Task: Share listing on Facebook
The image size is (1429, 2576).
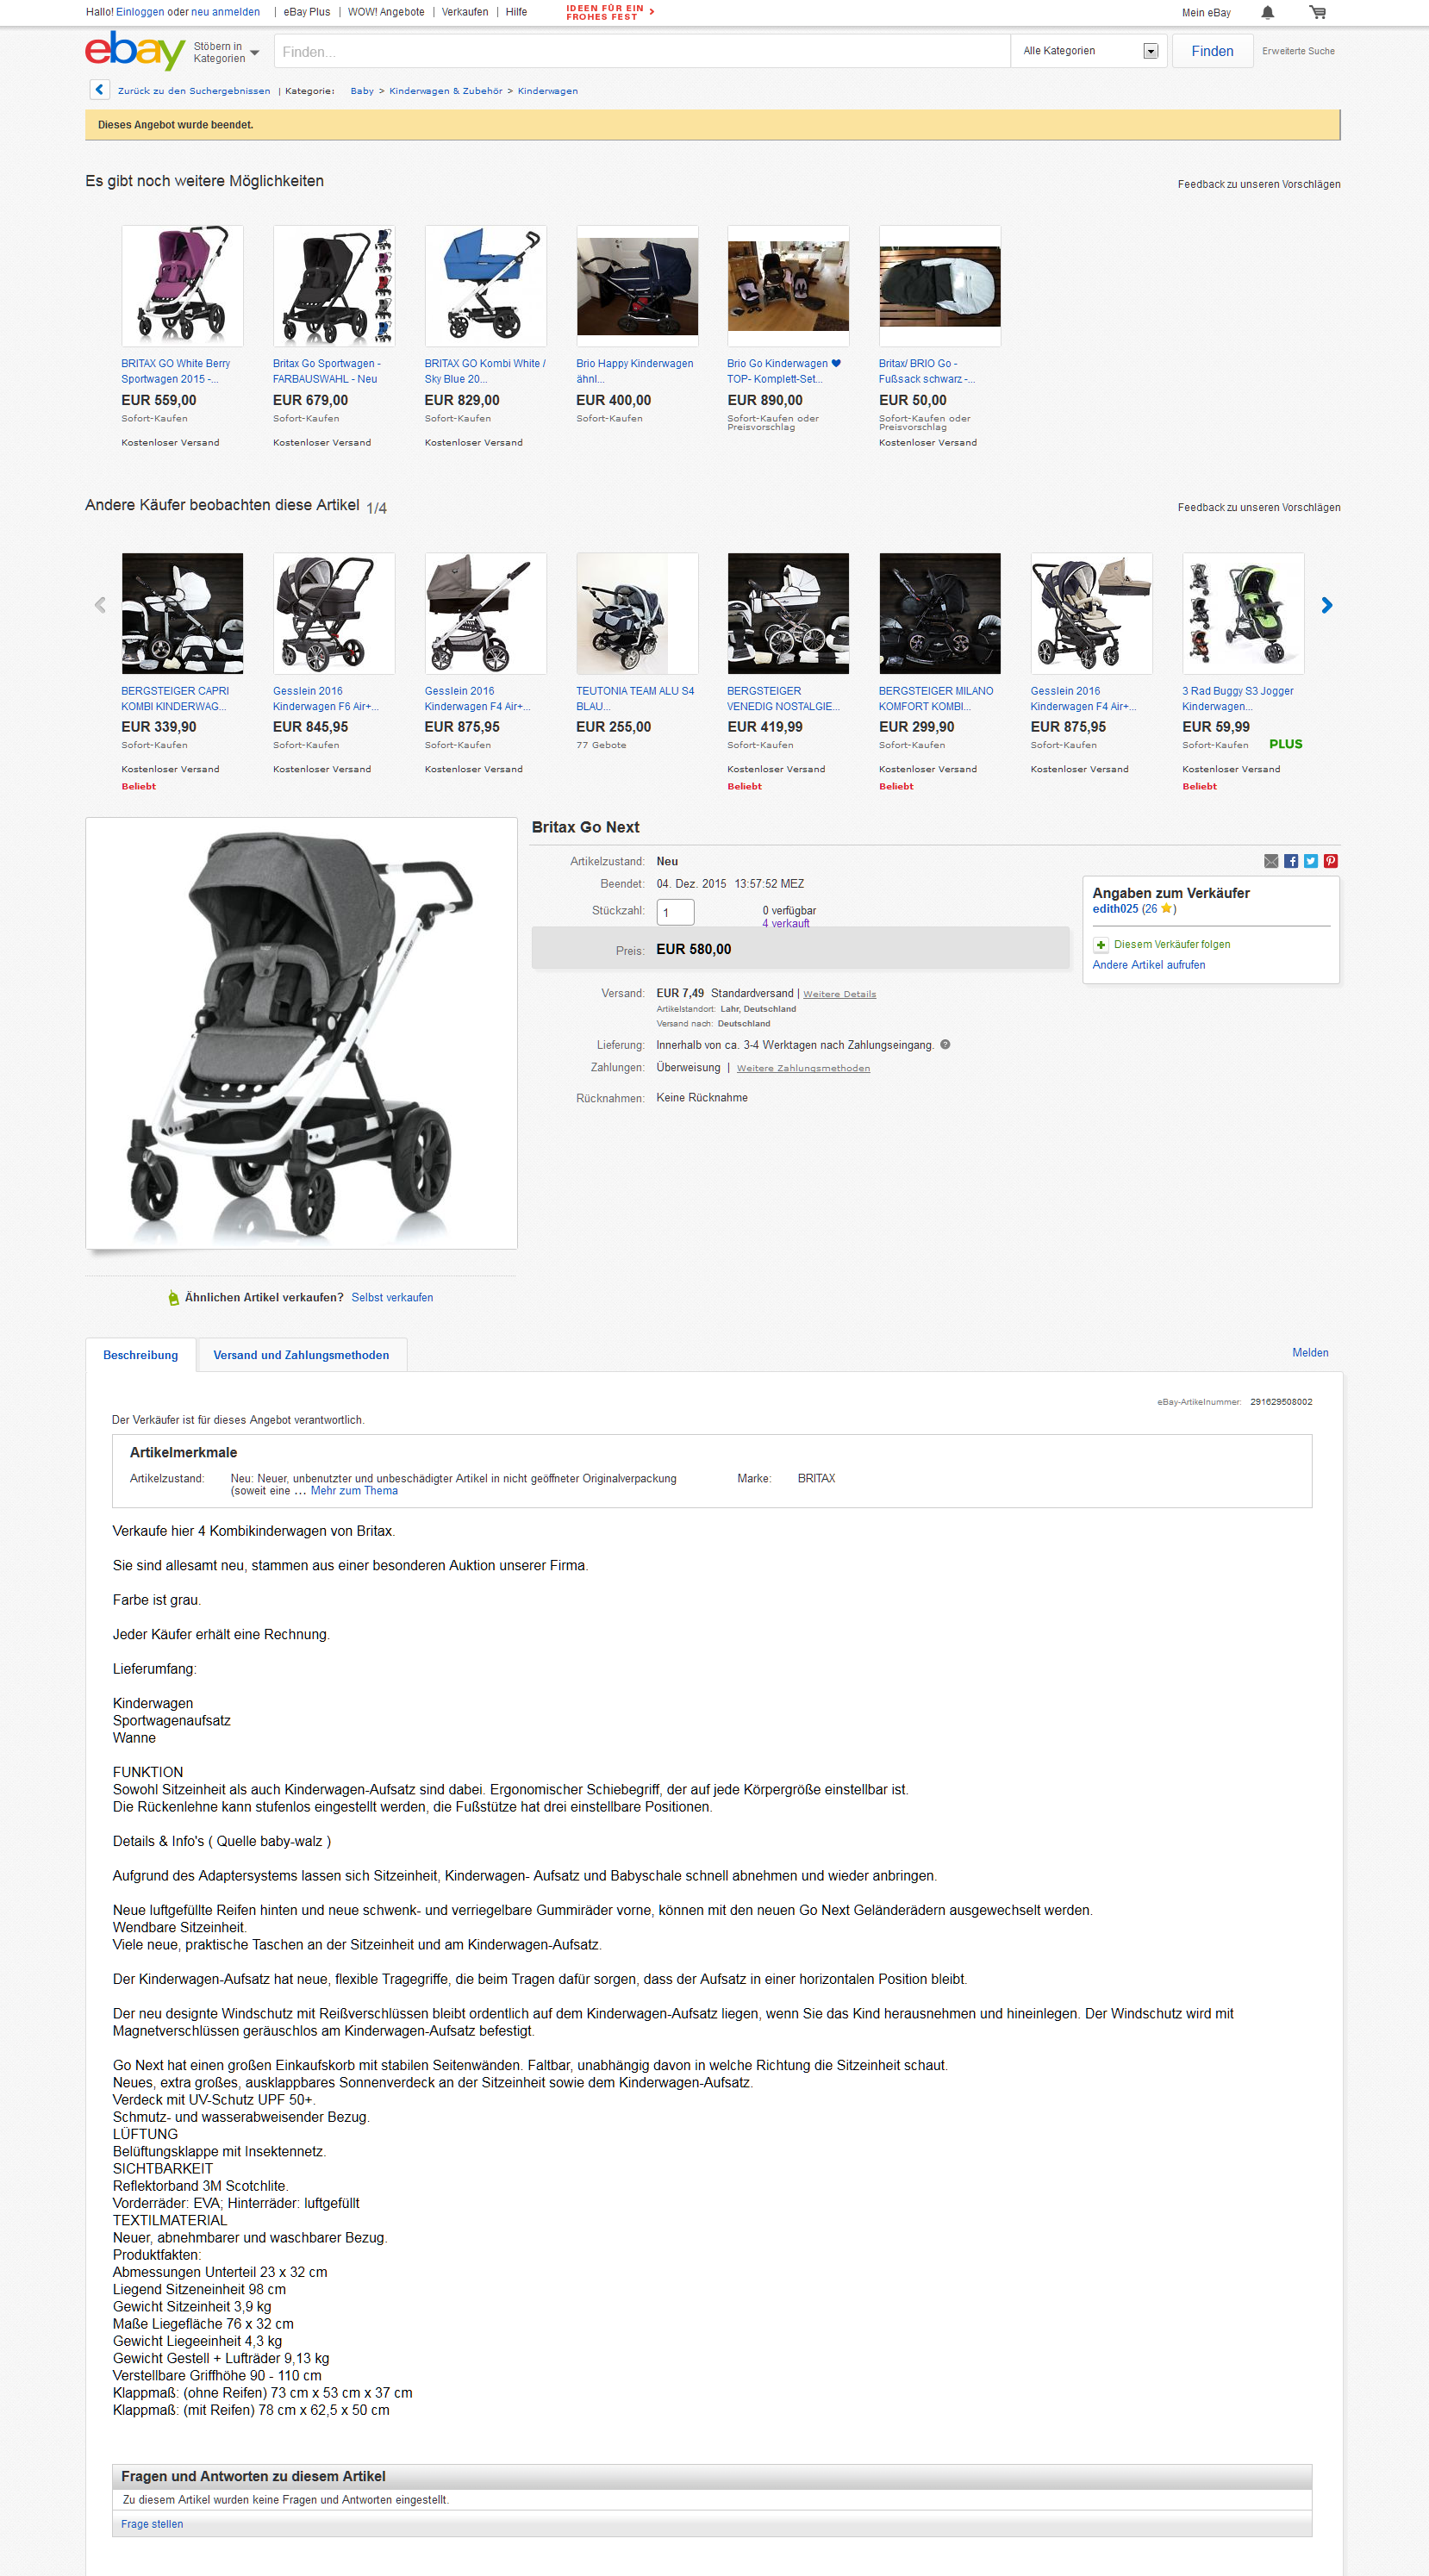Action: click(1291, 861)
